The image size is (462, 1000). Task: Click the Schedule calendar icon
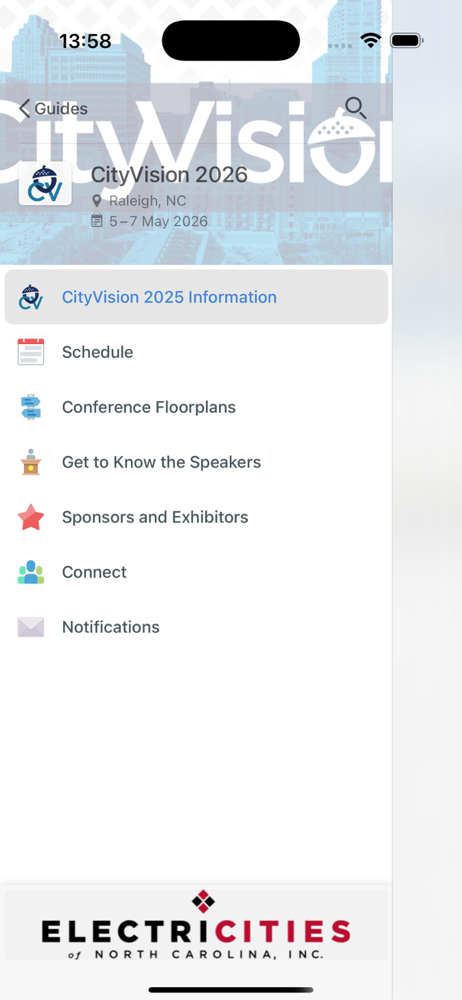tap(31, 352)
